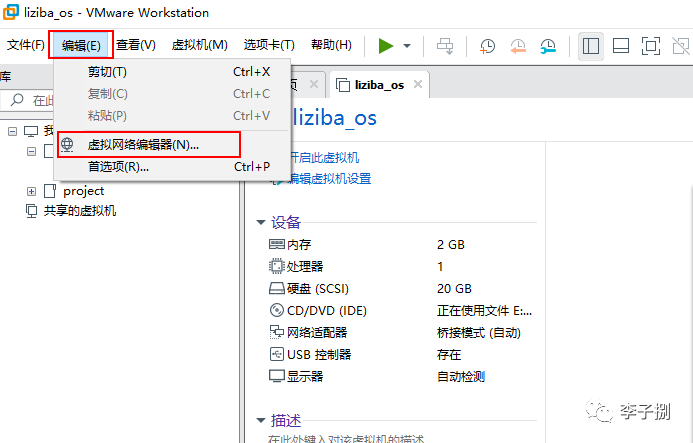
Task: Open power options dropdown arrow beside play
Action: coord(407,46)
